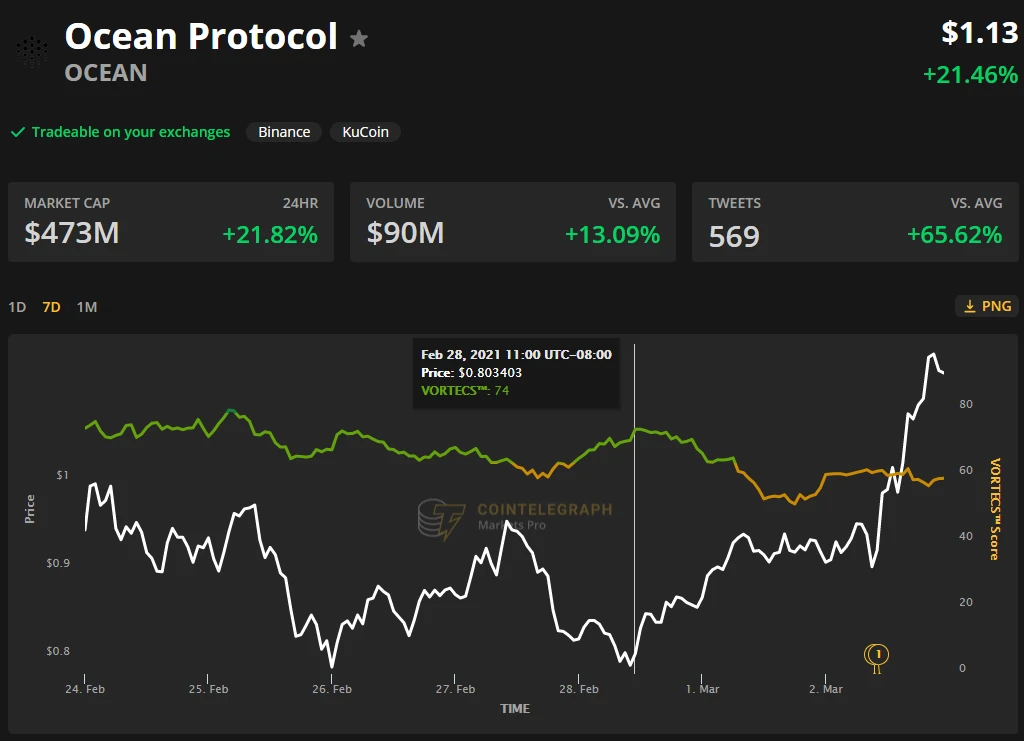Screen dimensions: 1024x741
Task: Click VS. AVG label in tweets card
Action: (976, 203)
